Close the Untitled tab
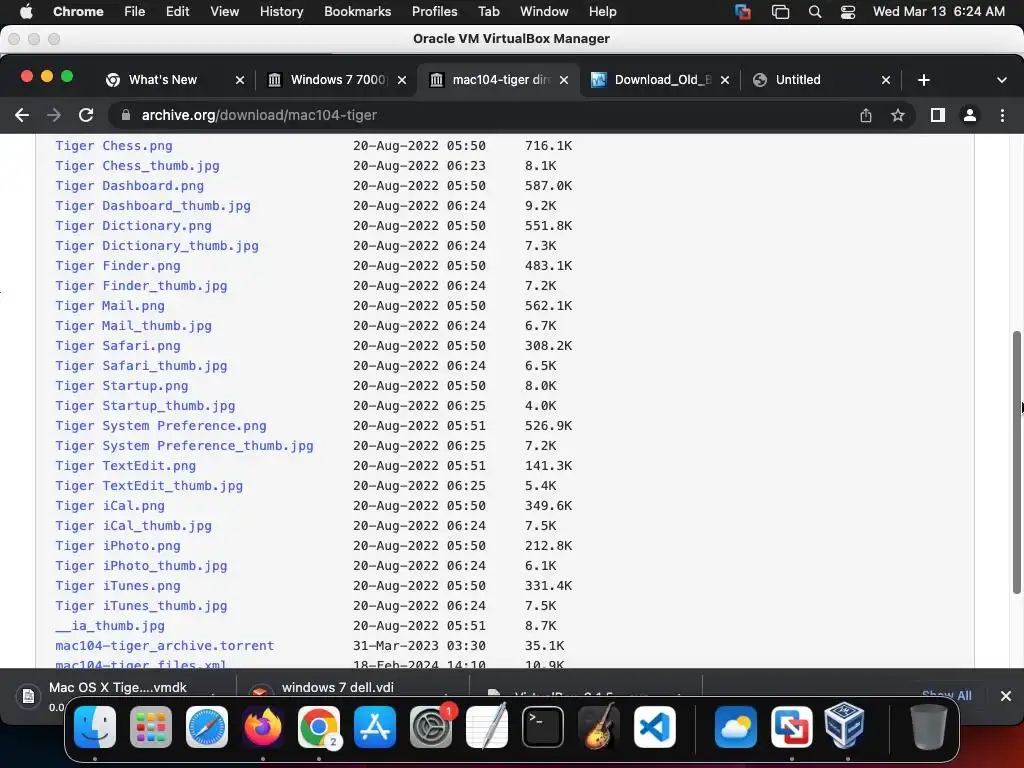Viewport: 1024px width, 768px height. (886, 80)
